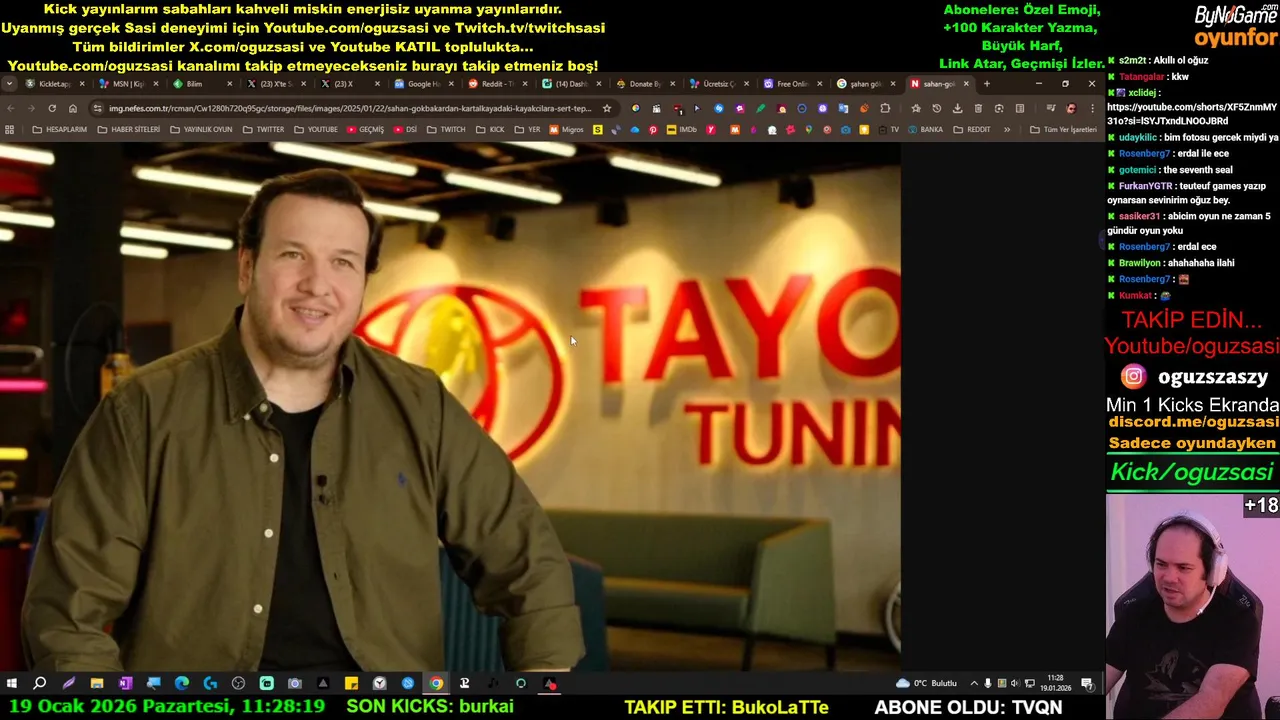The height and width of the screenshot is (720, 1280).
Task: Switch to Chrome on the taskbar
Action: [436, 684]
